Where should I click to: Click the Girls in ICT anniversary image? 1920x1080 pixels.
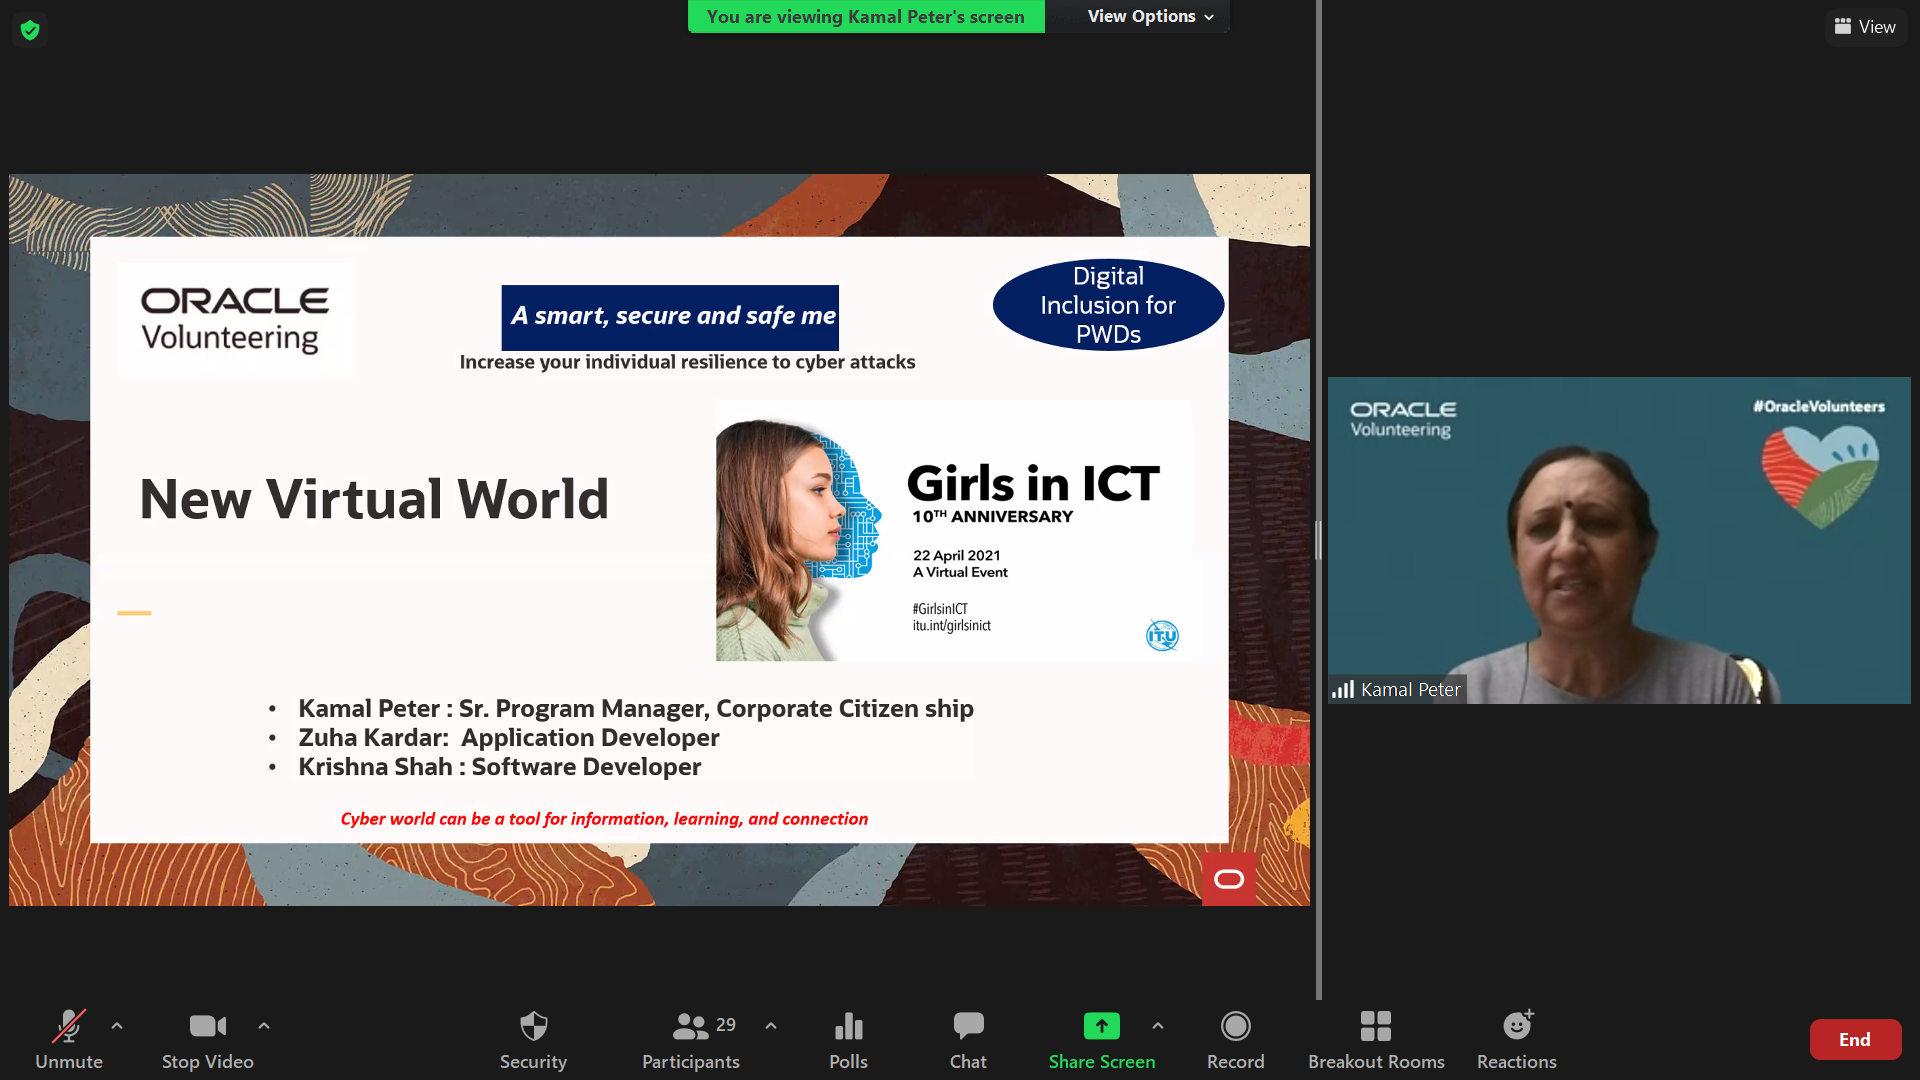click(953, 530)
